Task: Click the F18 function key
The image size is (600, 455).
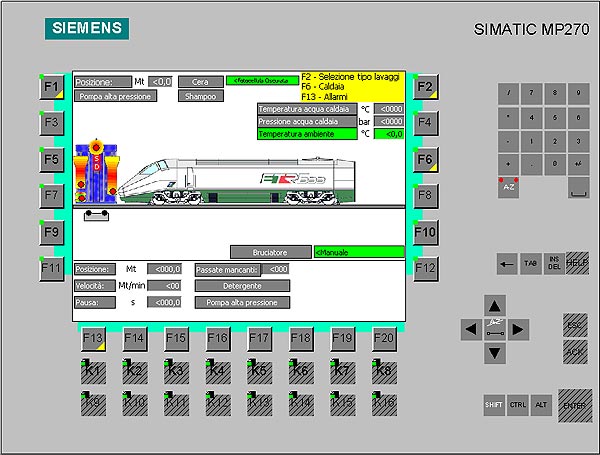Action: (x=301, y=339)
